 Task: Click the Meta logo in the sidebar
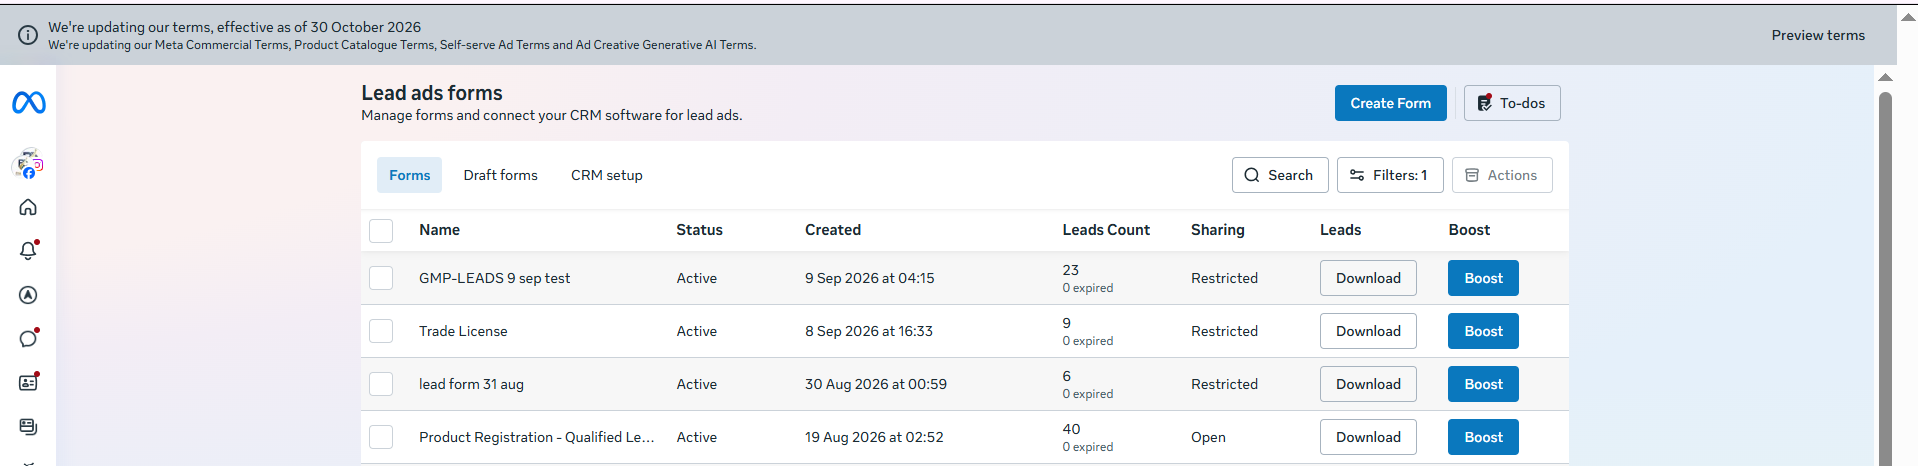click(x=28, y=102)
